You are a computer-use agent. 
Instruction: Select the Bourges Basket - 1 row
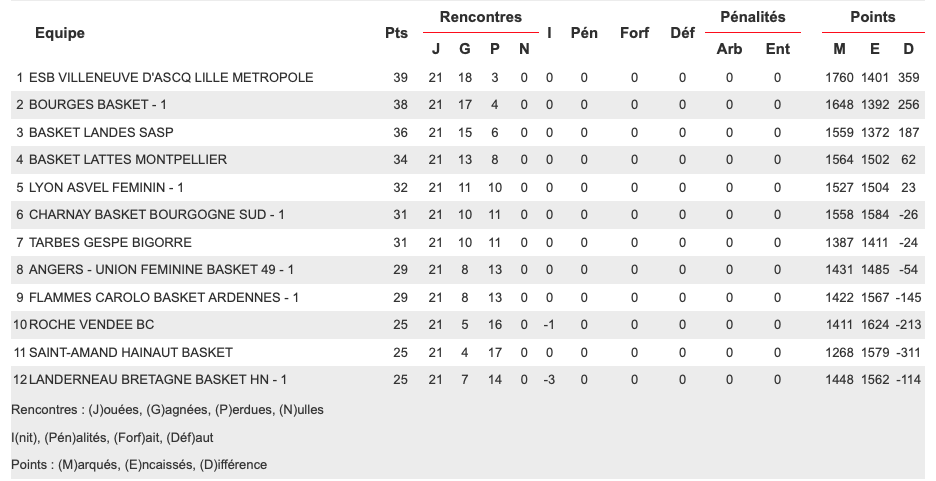coord(98,105)
